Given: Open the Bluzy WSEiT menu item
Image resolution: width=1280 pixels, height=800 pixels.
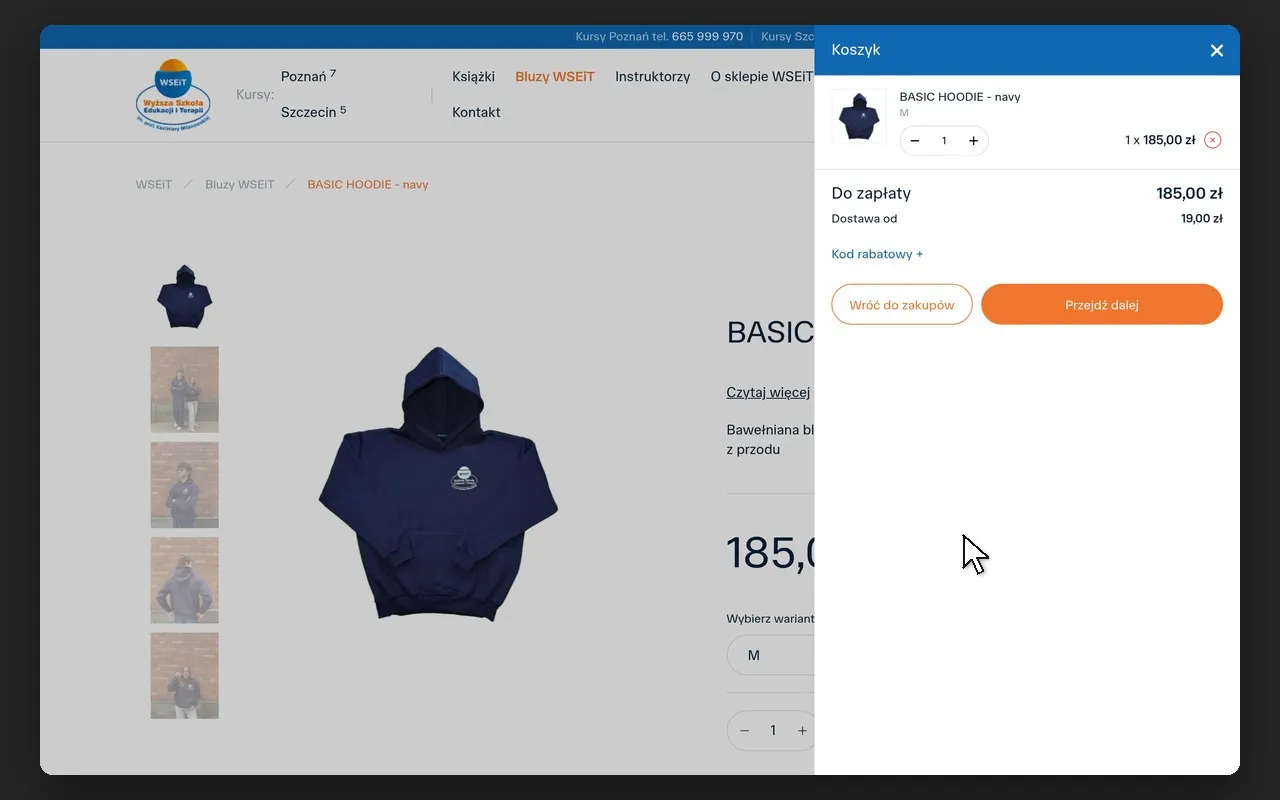Looking at the screenshot, I should coord(555,76).
